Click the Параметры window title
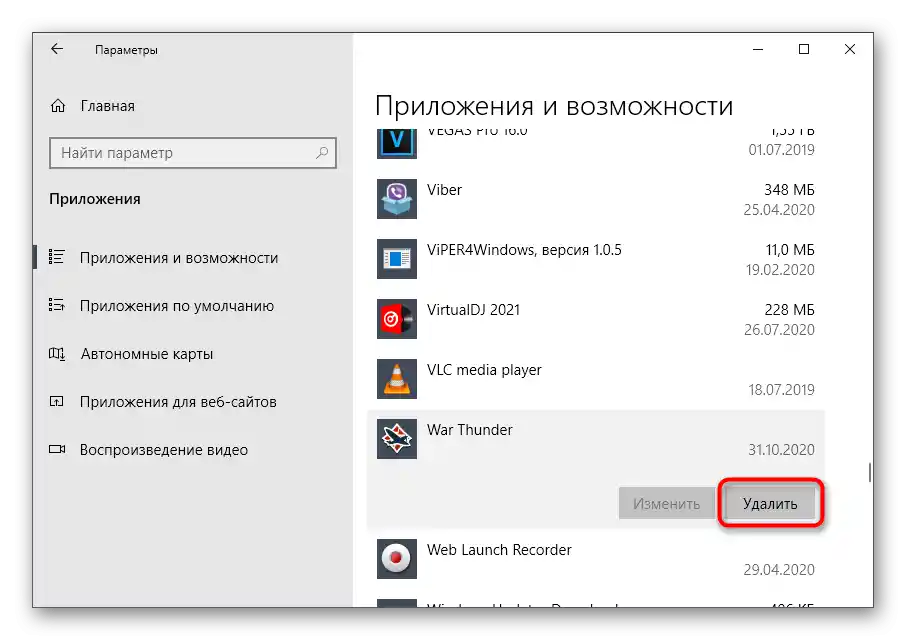 (x=126, y=50)
